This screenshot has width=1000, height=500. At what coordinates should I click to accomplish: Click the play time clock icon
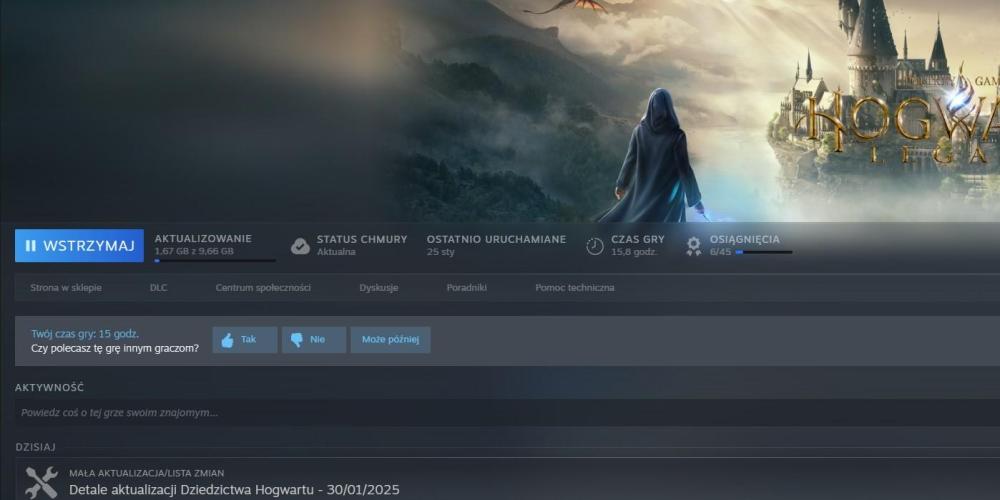pyautogui.click(x=595, y=246)
